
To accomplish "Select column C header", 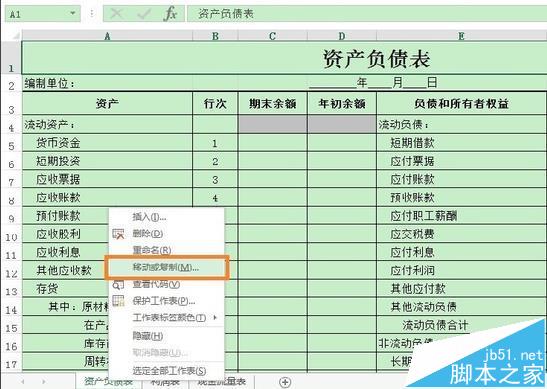I will [272, 36].
